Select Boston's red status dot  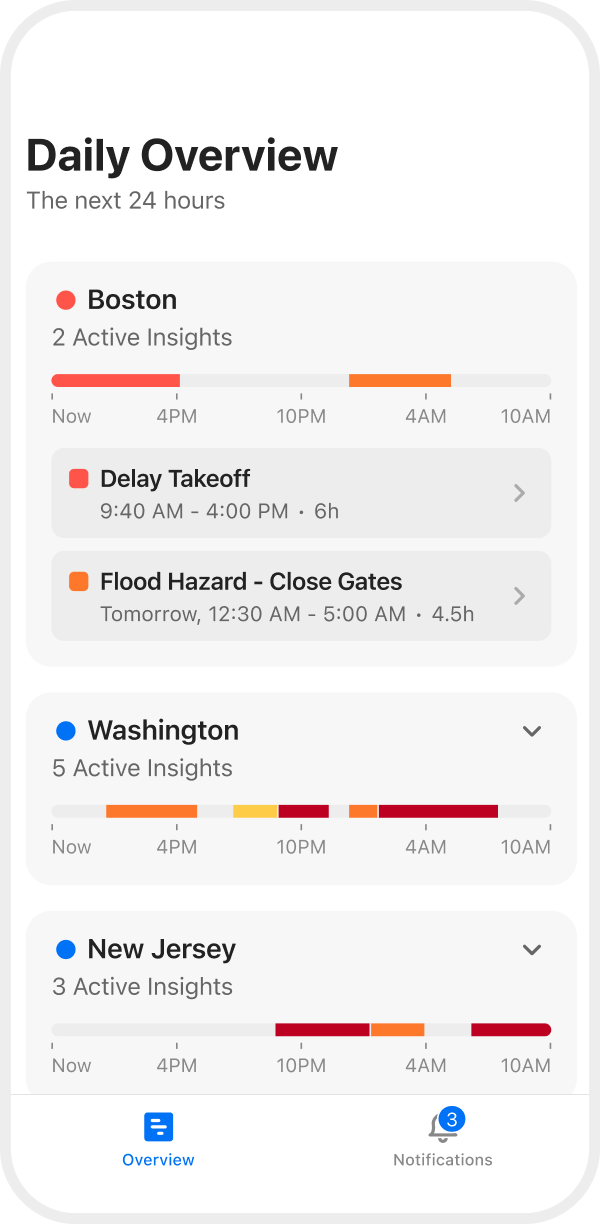pyautogui.click(x=65, y=298)
